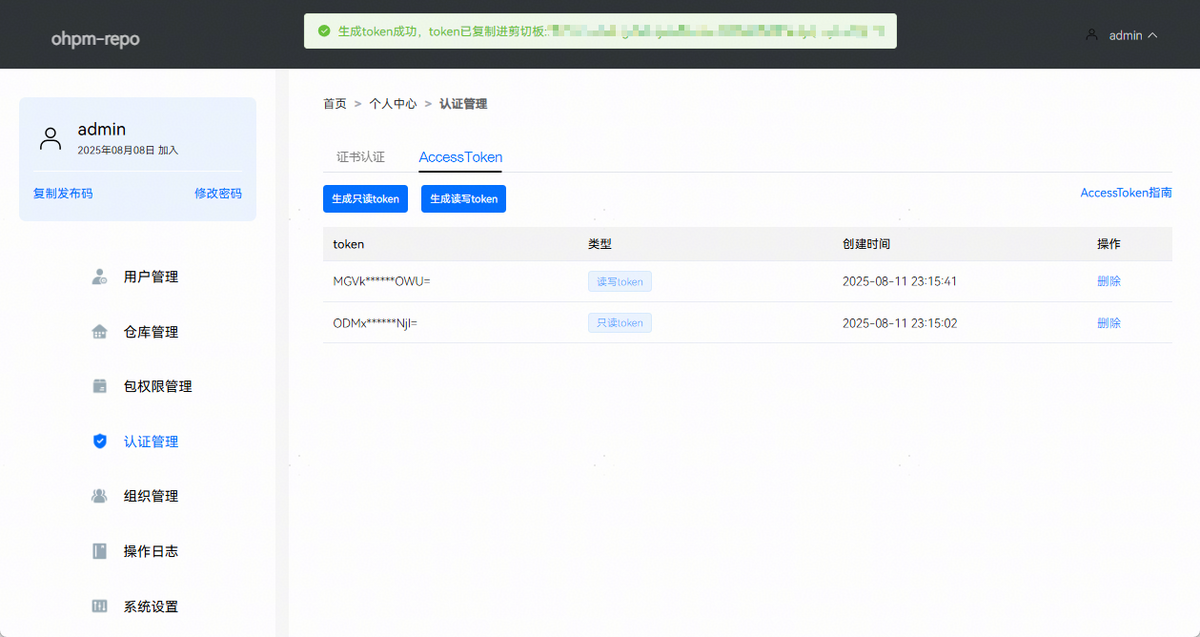Image resolution: width=1200 pixels, height=637 pixels.
Task: Click 修改密码 to change password
Action: tap(218, 193)
